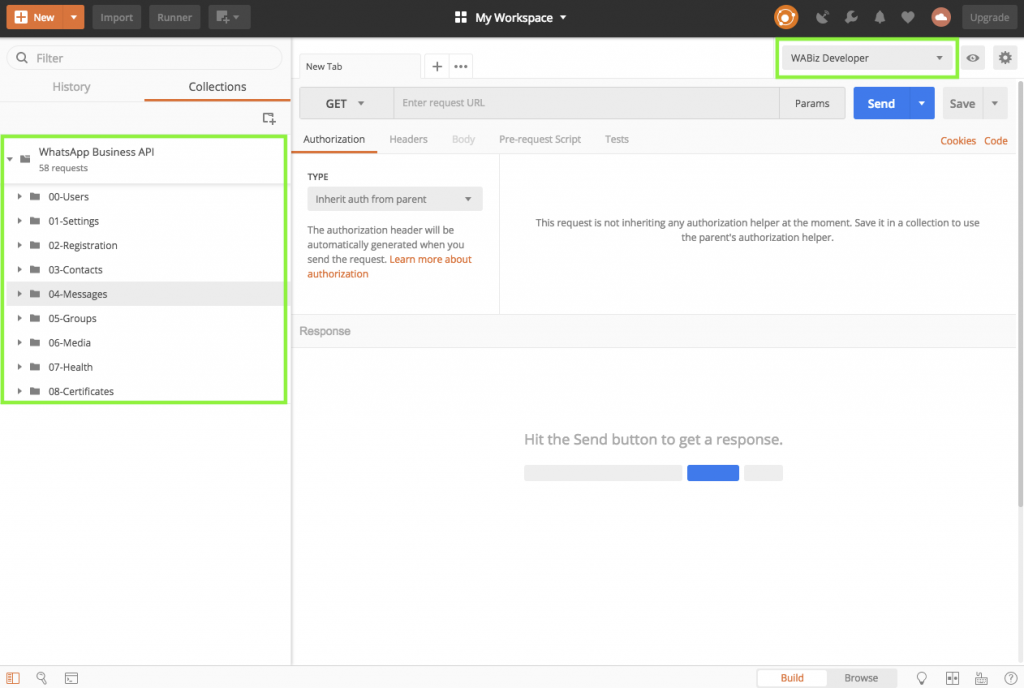Open the user account avatar

pyautogui.click(x=940, y=17)
